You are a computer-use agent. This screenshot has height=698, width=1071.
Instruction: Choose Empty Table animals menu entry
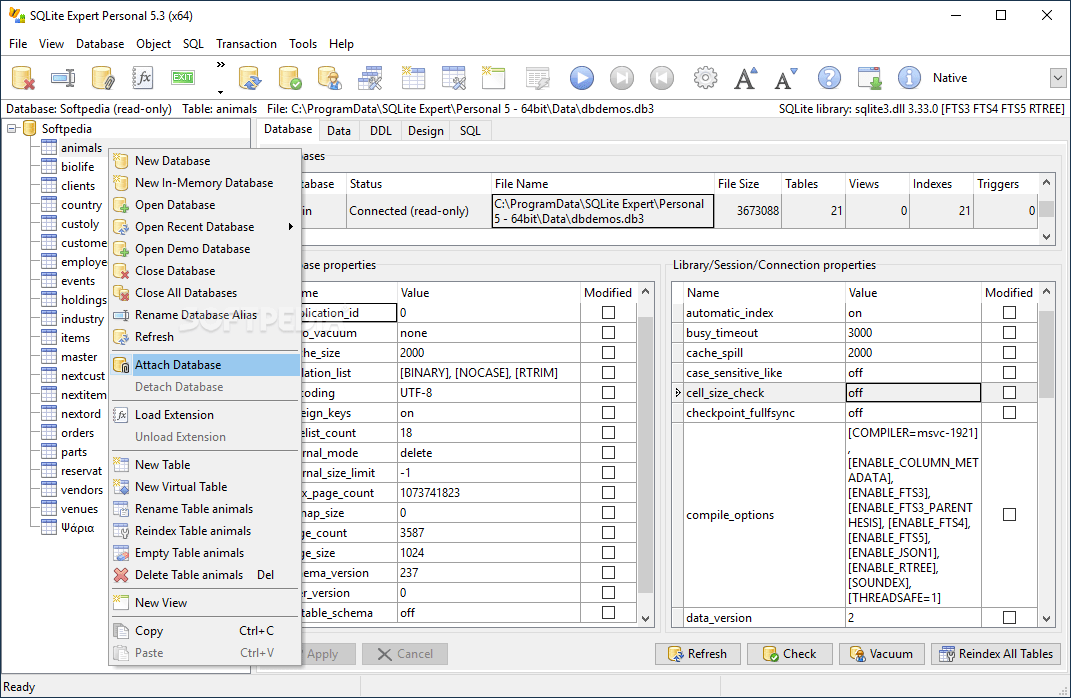pyautogui.click(x=205, y=553)
